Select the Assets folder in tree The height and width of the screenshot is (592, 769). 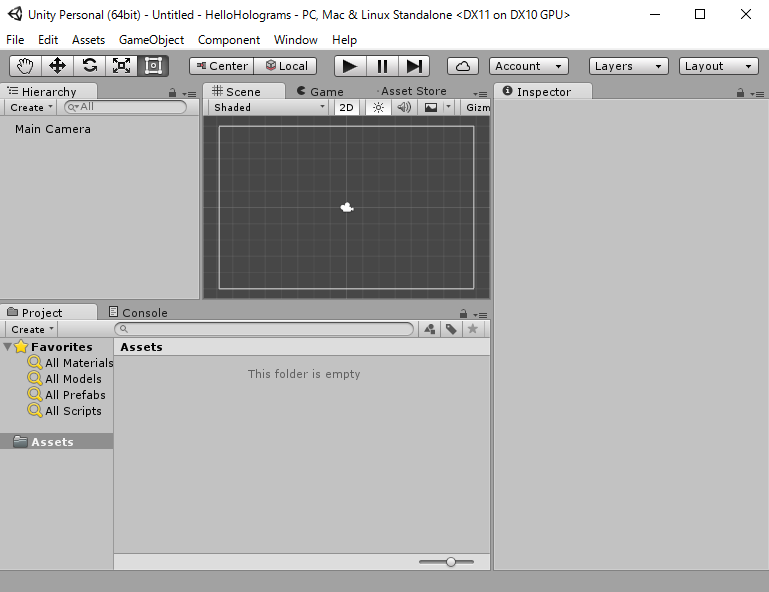[56, 441]
